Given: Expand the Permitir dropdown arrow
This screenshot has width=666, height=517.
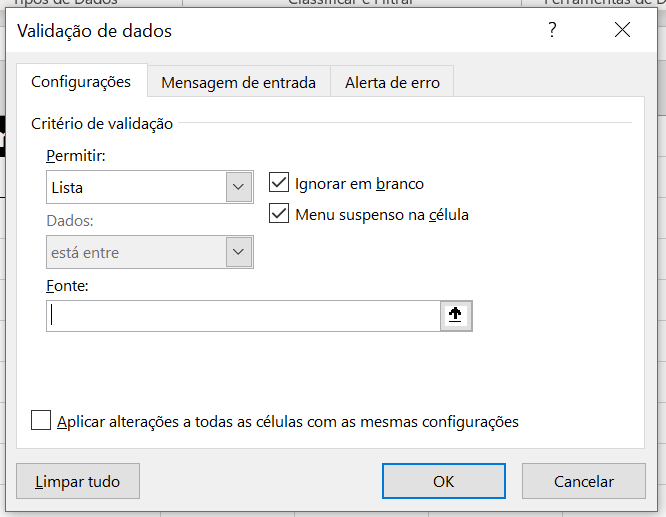Looking at the screenshot, I should (238, 187).
